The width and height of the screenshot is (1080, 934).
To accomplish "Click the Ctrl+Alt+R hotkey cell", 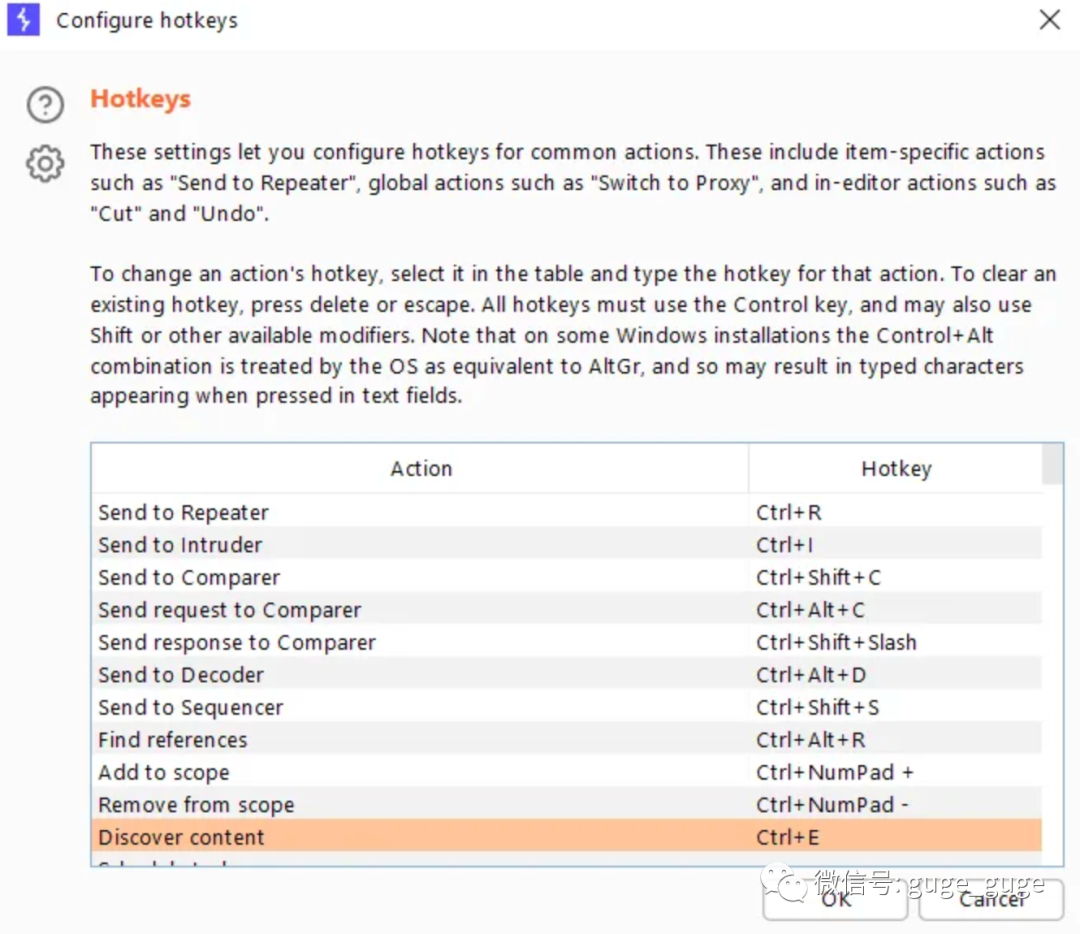I will pyautogui.click(x=895, y=739).
